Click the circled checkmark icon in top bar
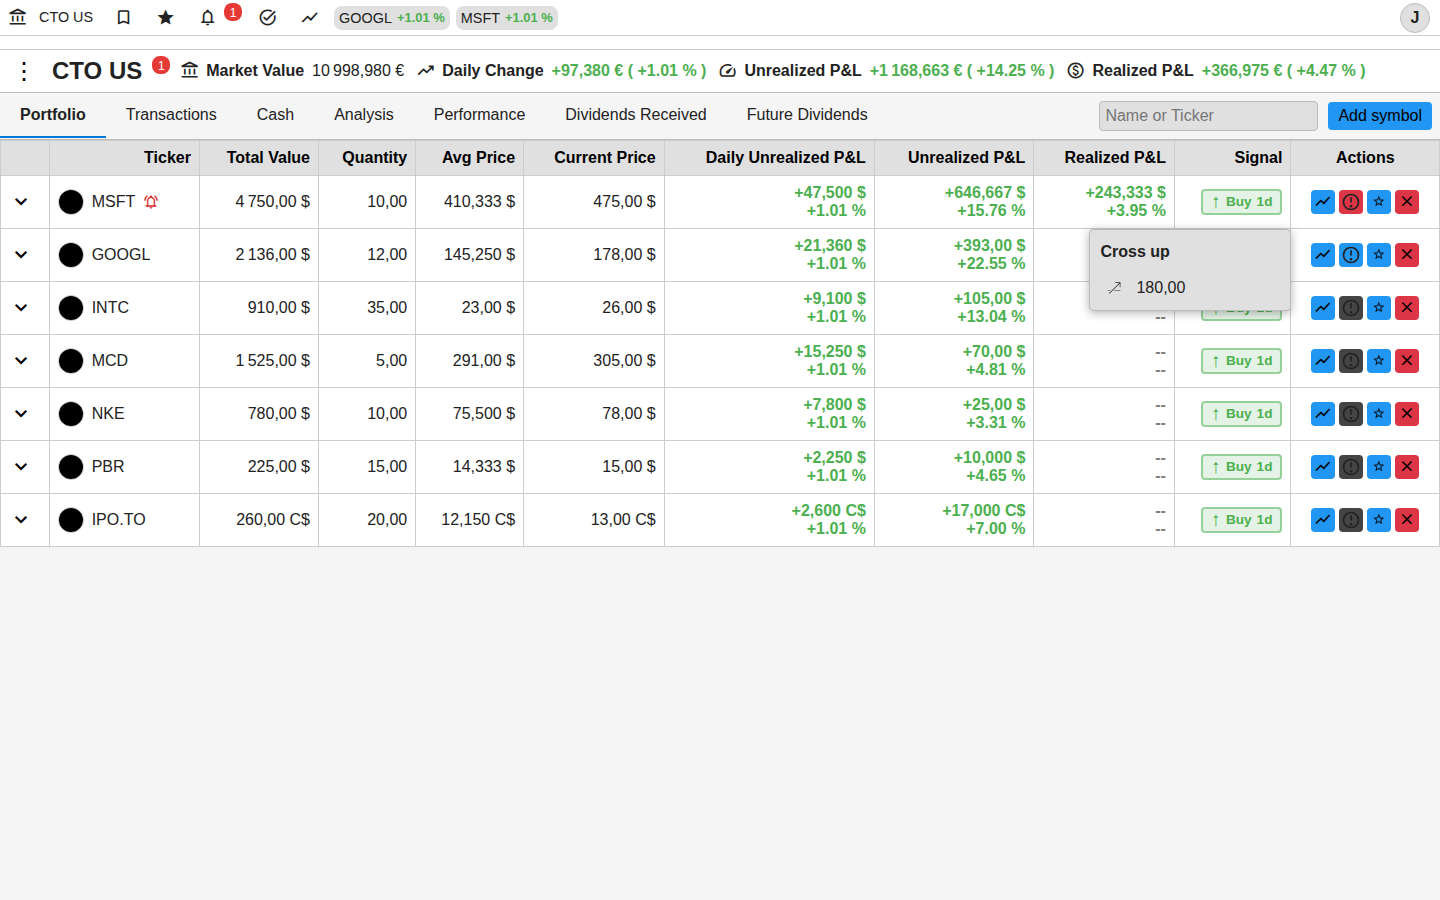The image size is (1440, 900). click(267, 17)
